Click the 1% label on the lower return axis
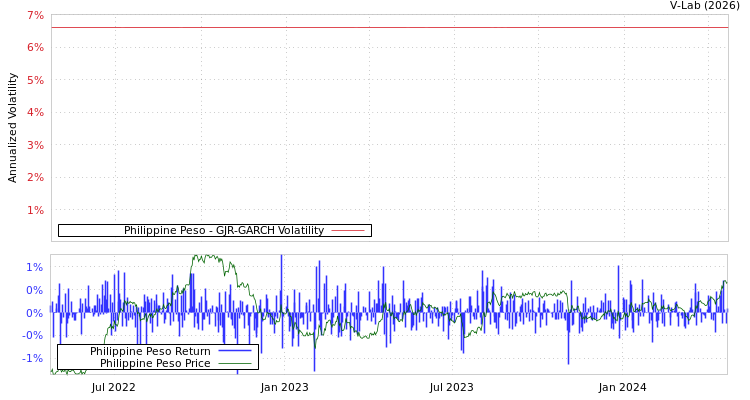The width and height of the screenshot is (750, 400). [x=35, y=267]
